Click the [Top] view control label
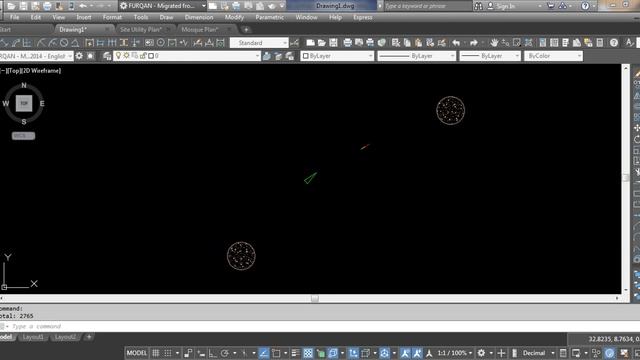 click(14, 71)
